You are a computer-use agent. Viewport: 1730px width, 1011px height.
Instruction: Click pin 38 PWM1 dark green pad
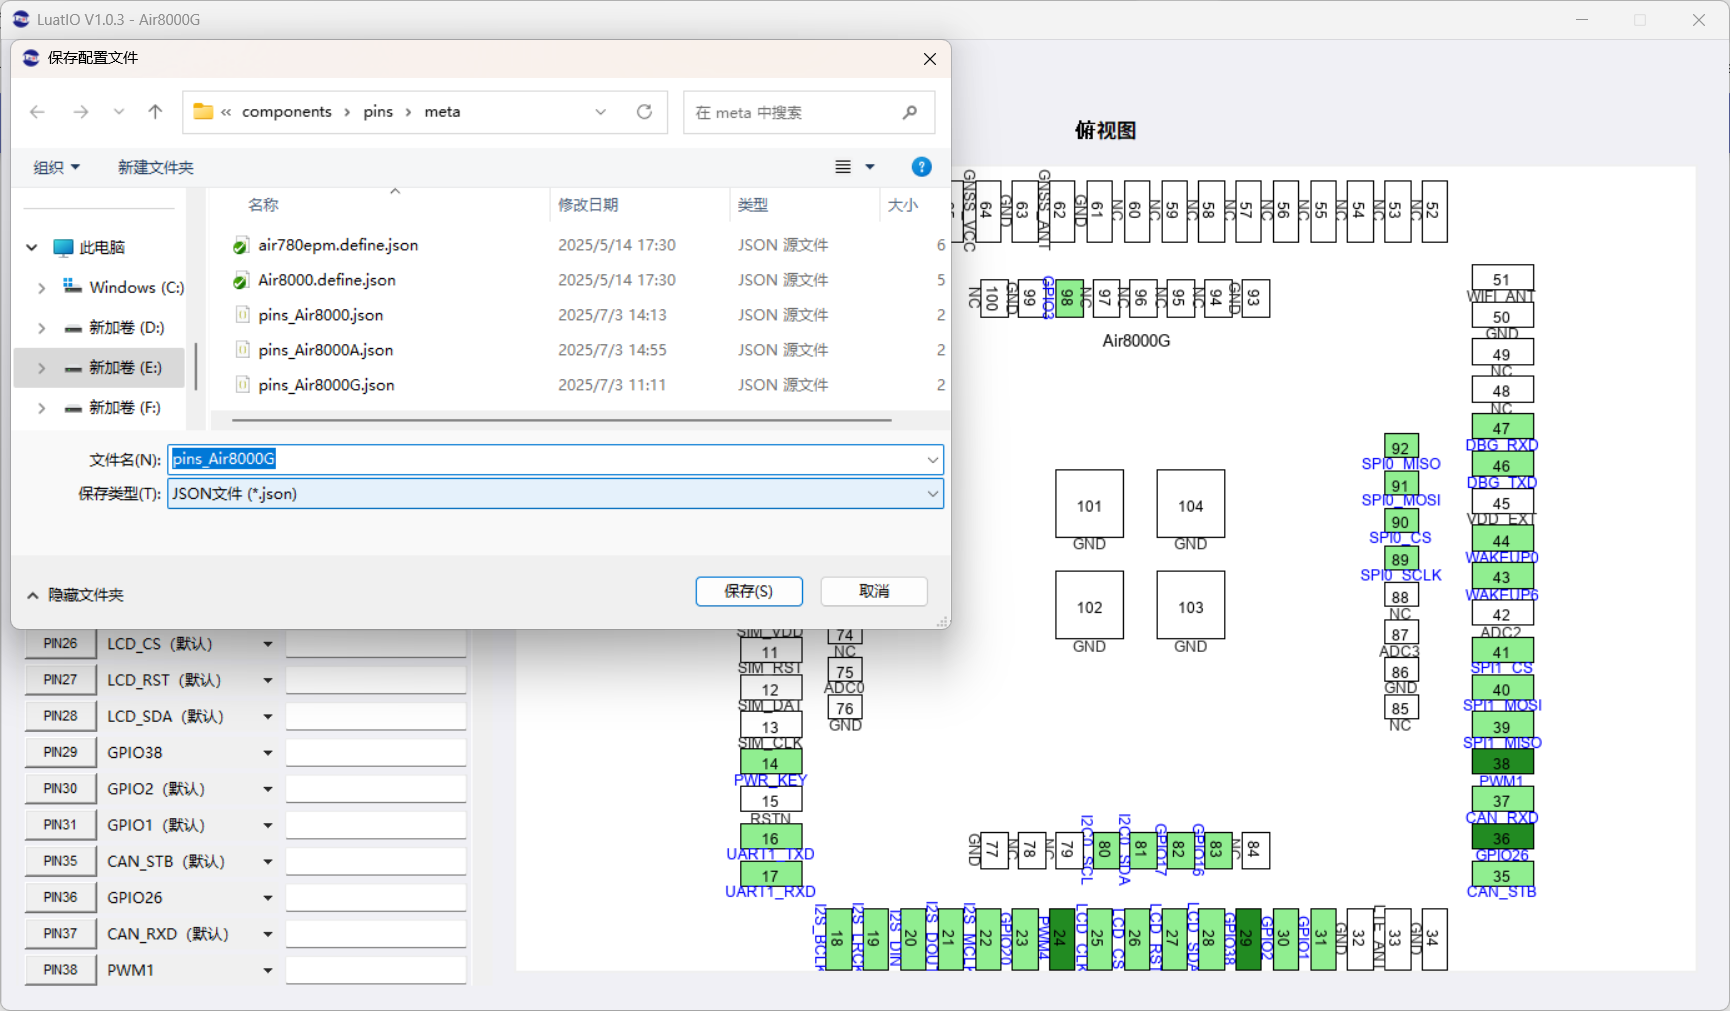point(1502,762)
